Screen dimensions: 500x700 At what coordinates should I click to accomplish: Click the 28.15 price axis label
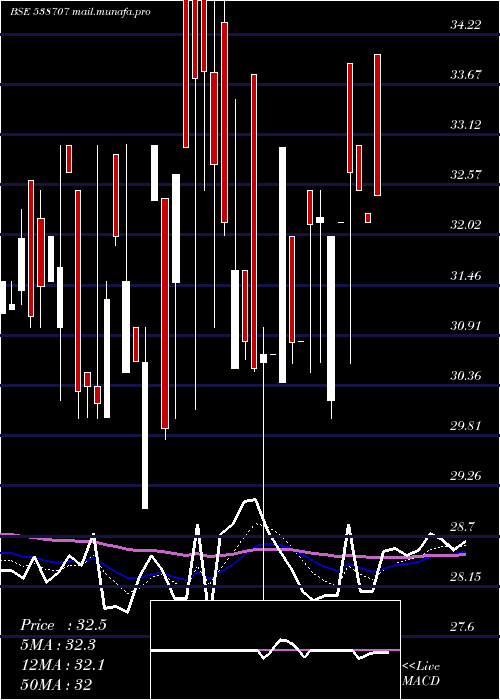pyautogui.click(x=466, y=577)
